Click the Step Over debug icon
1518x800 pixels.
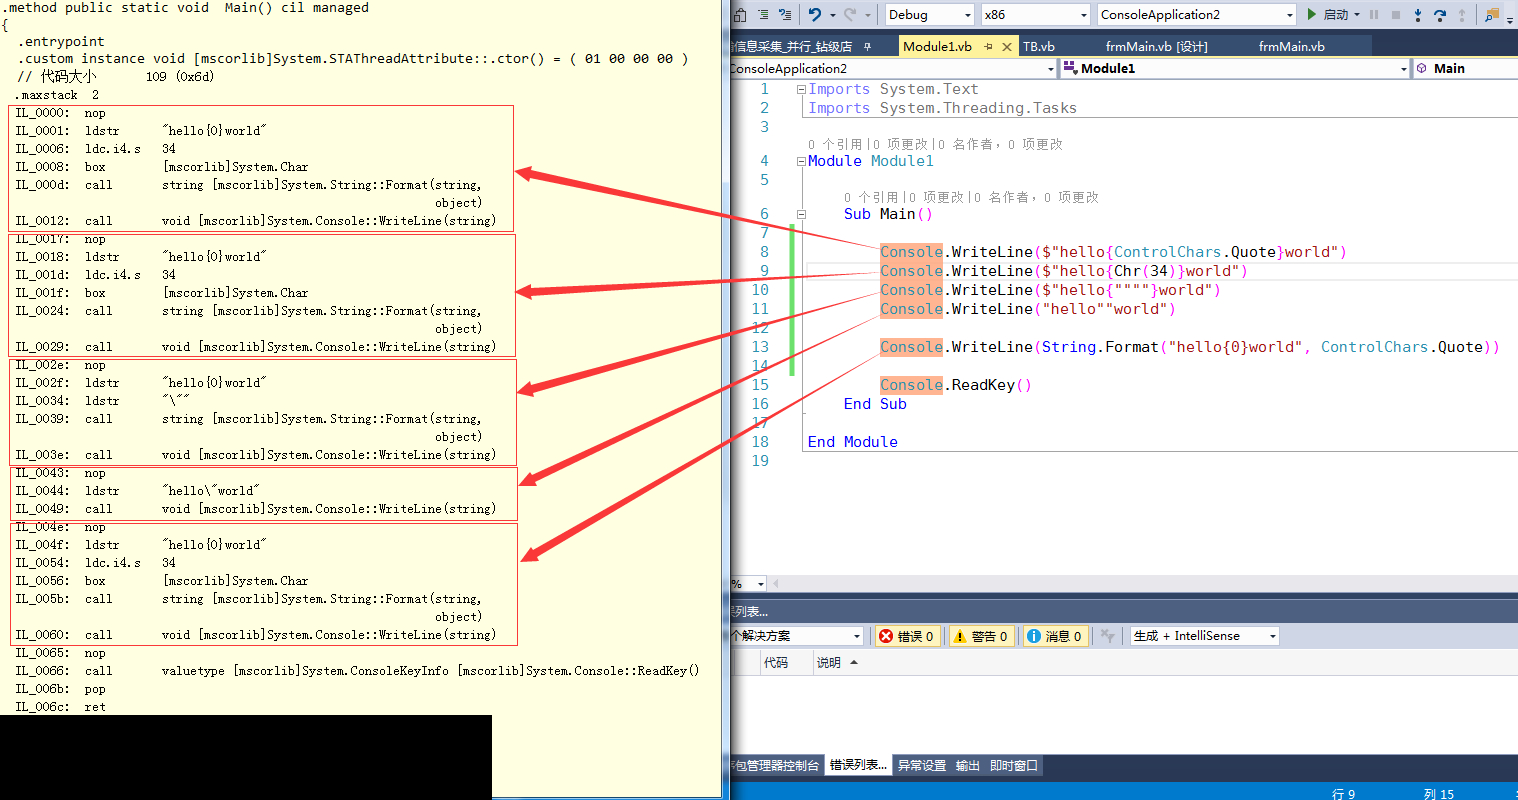(x=1440, y=14)
